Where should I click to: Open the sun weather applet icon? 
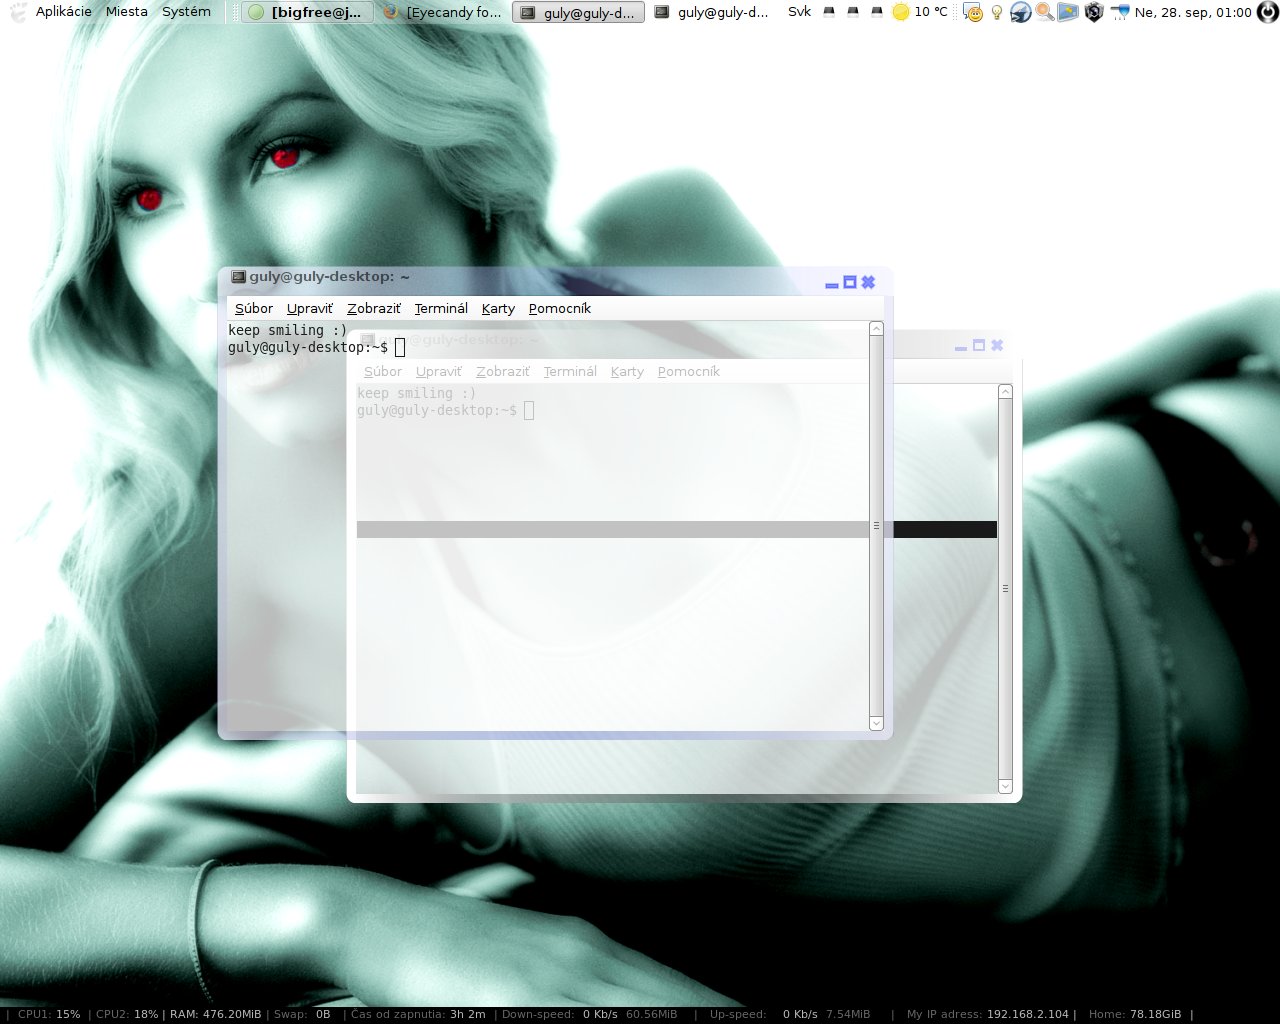click(900, 12)
